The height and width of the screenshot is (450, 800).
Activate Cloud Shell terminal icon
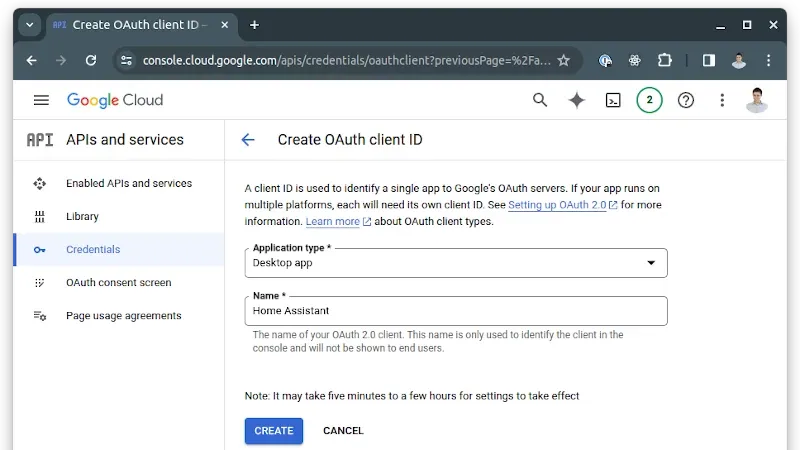click(x=613, y=101)
